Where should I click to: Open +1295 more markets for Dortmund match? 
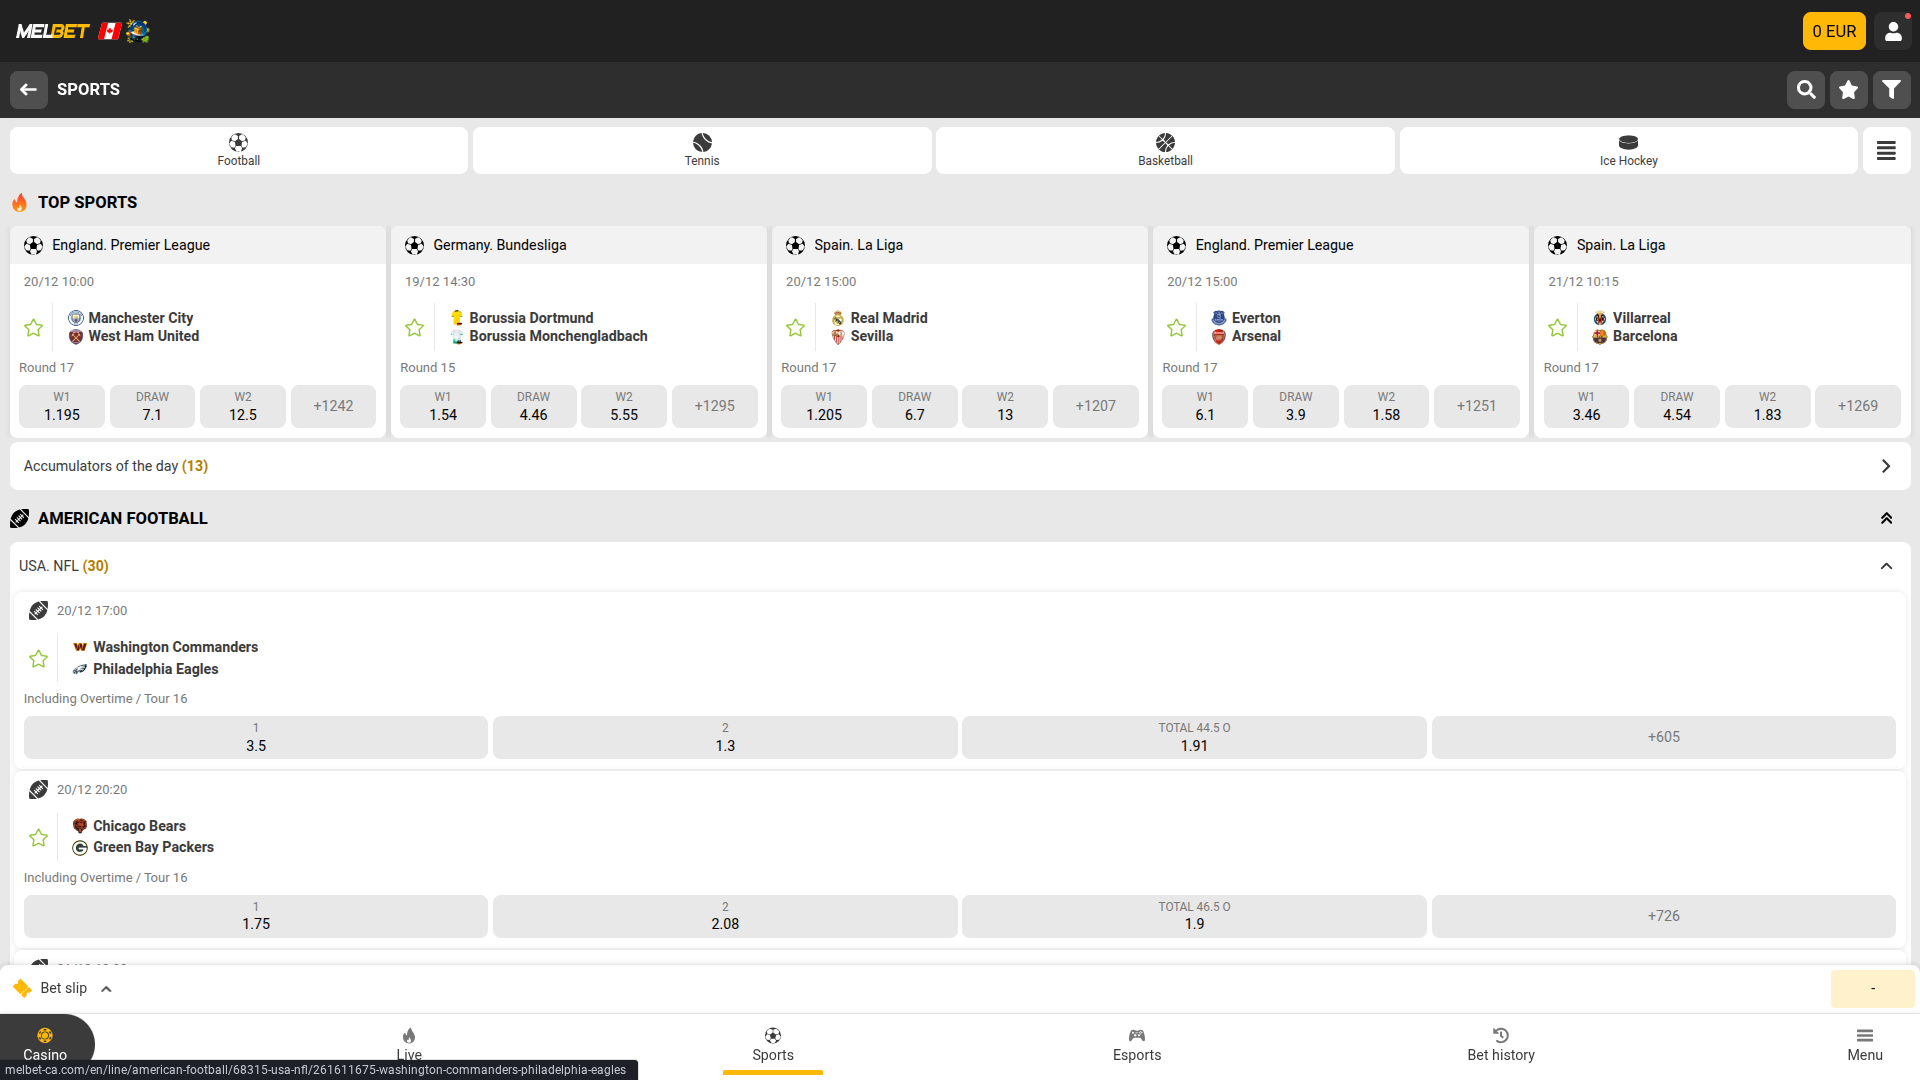[714, 406]
